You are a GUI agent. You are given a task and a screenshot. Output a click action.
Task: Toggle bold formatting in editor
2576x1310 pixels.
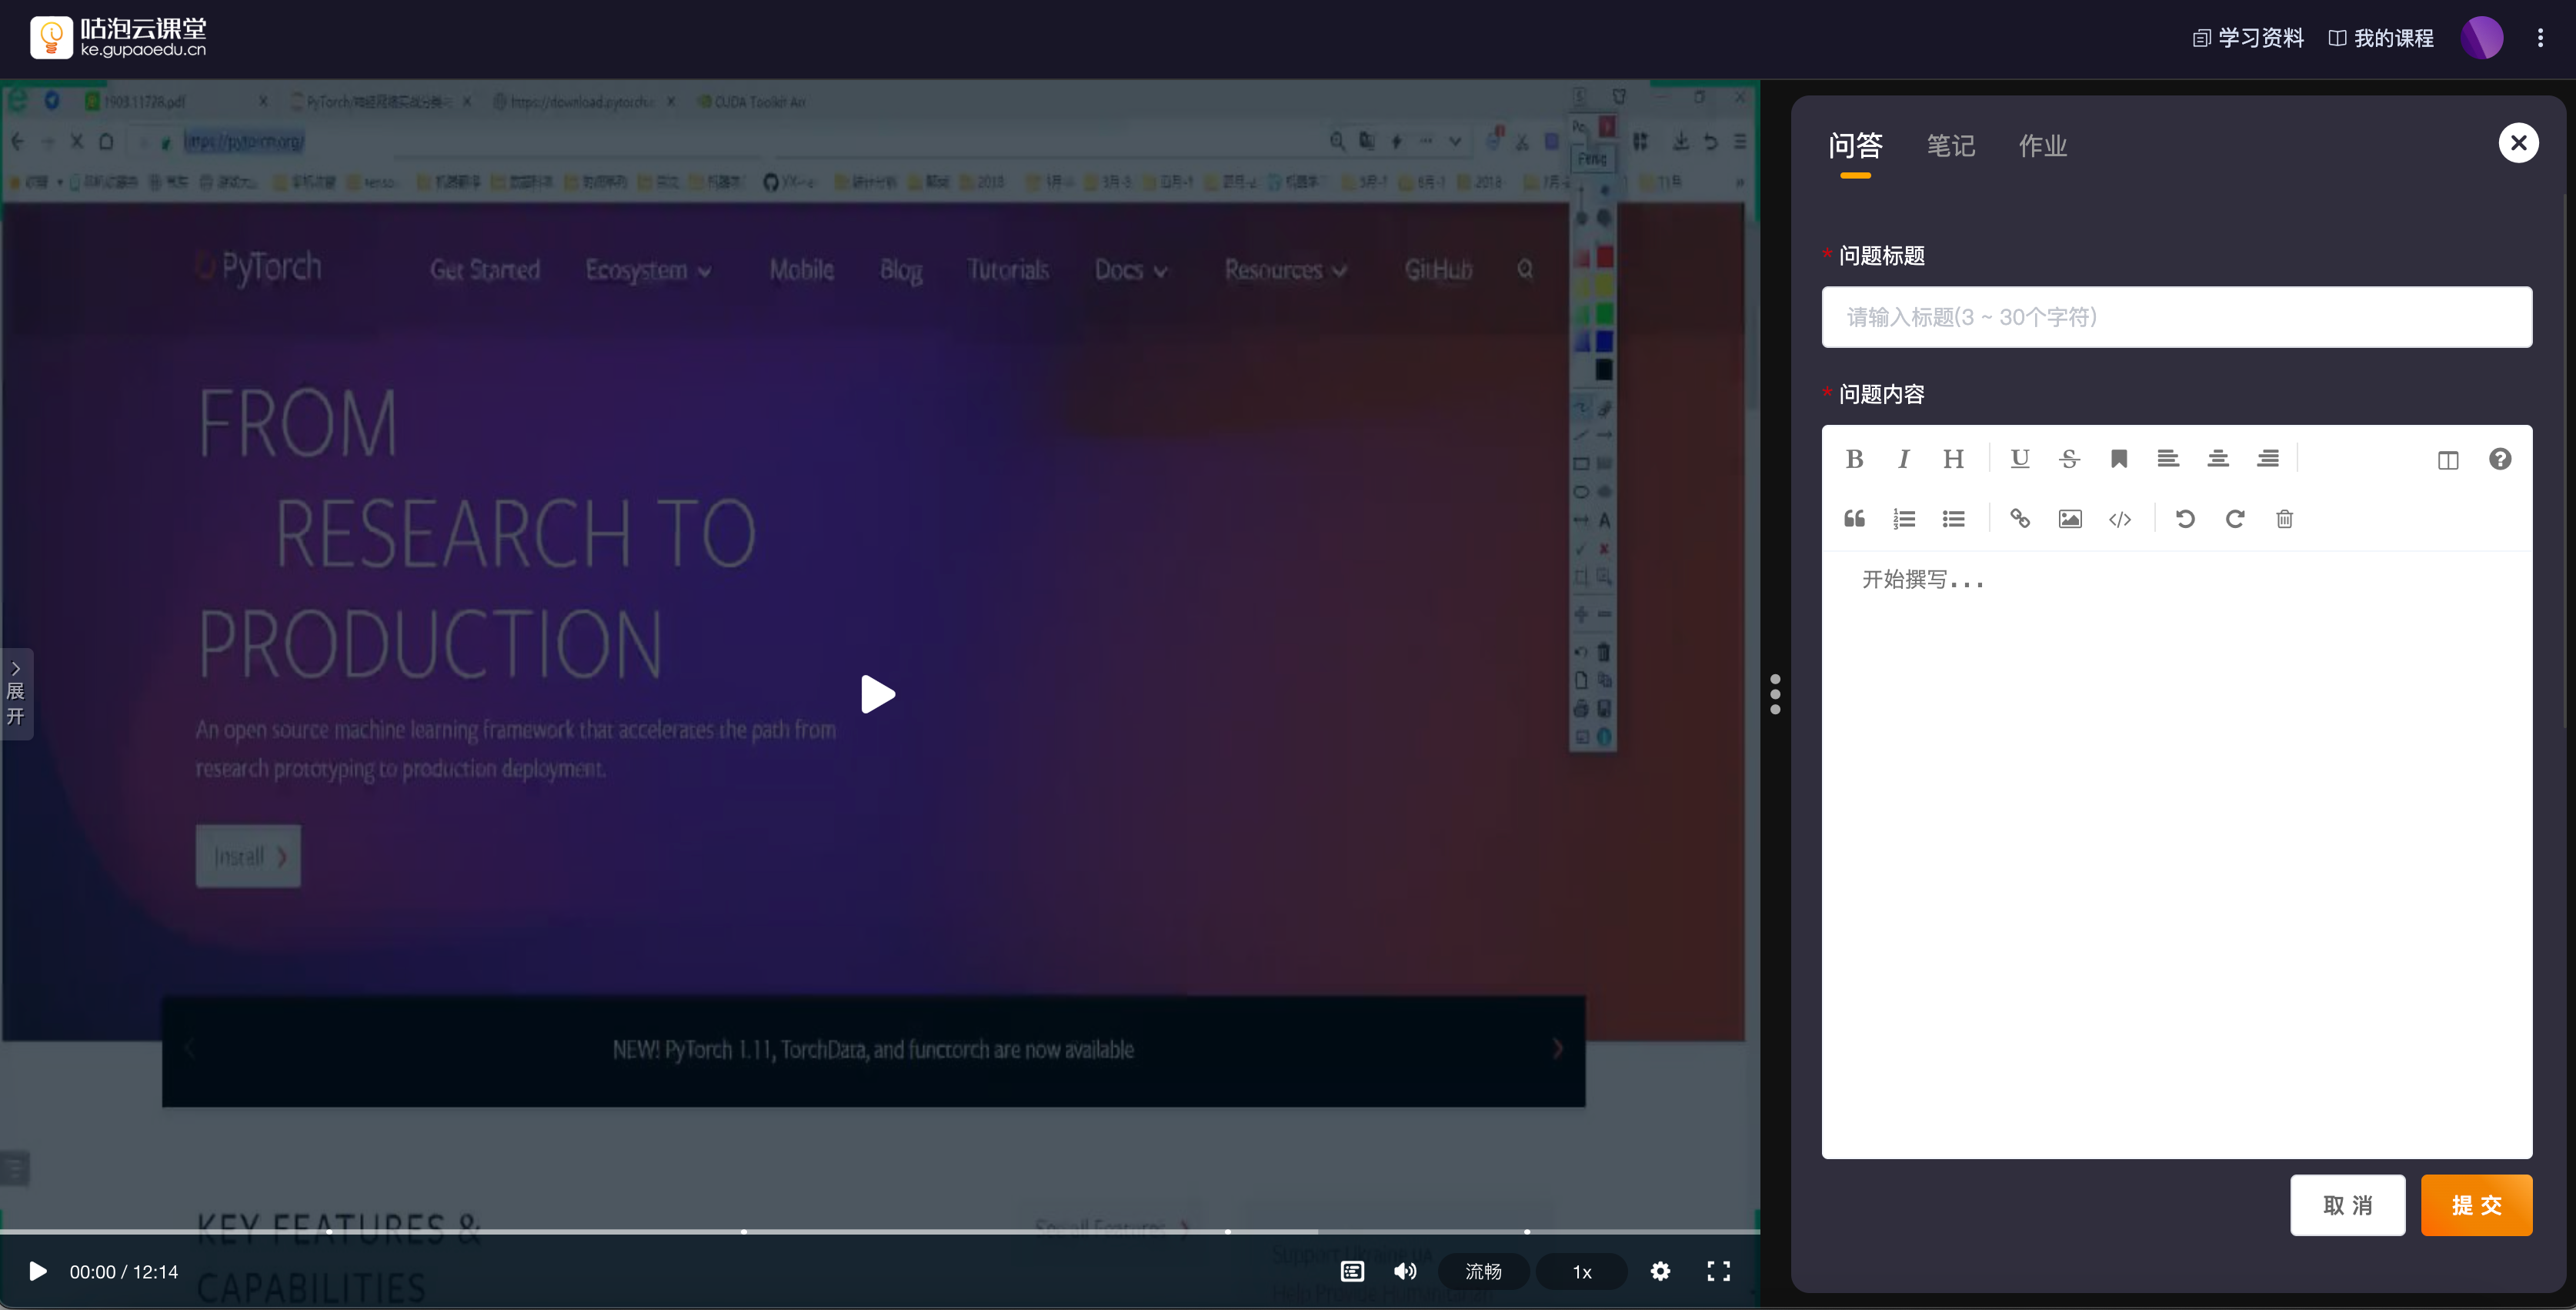pyautogui.click(x=1854, y=459)
